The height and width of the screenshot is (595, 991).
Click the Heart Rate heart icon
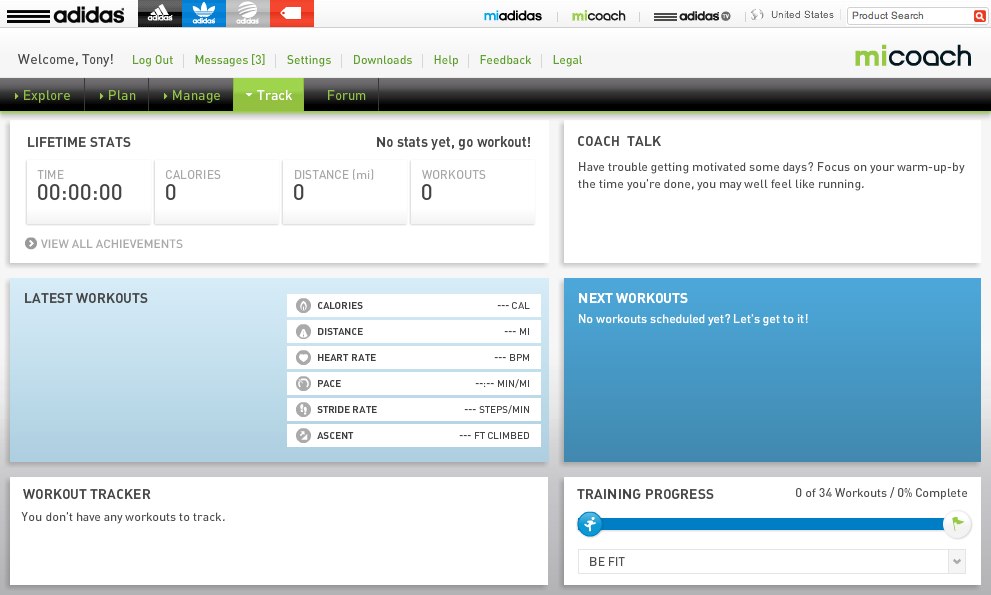point(303,357)
